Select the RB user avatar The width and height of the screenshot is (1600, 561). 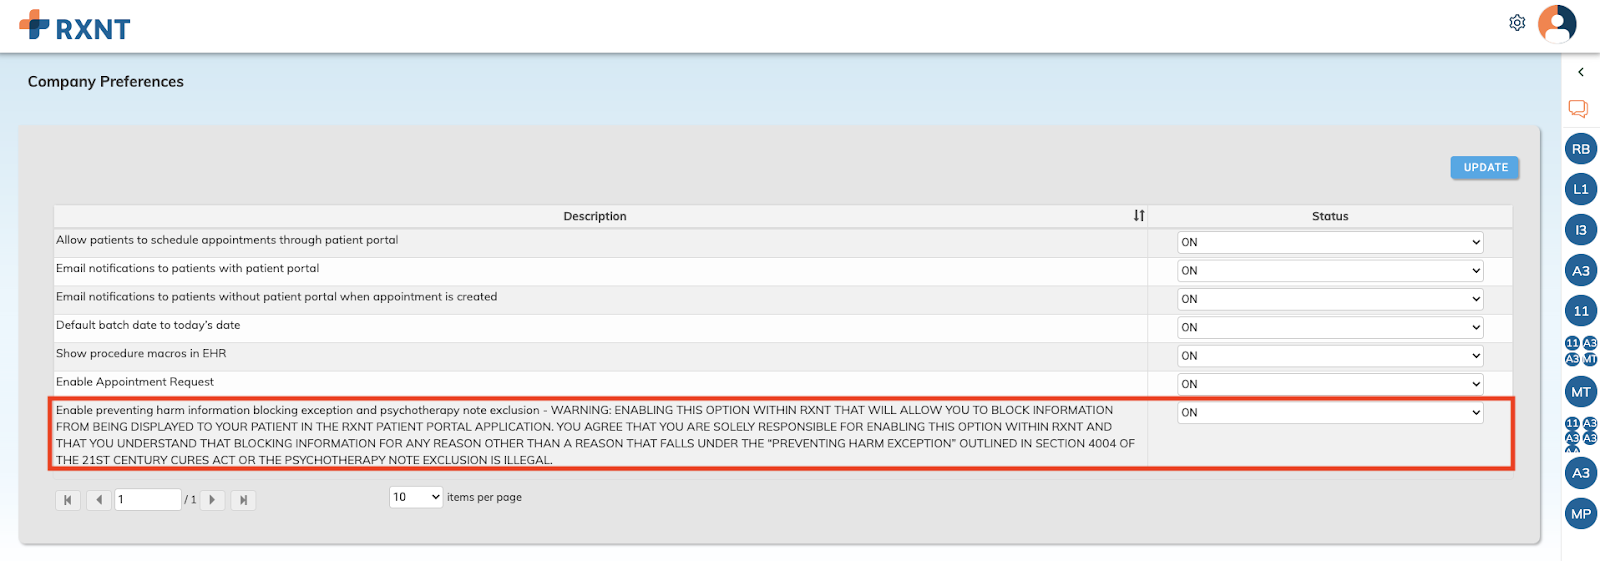click(x=1581, y=149)
